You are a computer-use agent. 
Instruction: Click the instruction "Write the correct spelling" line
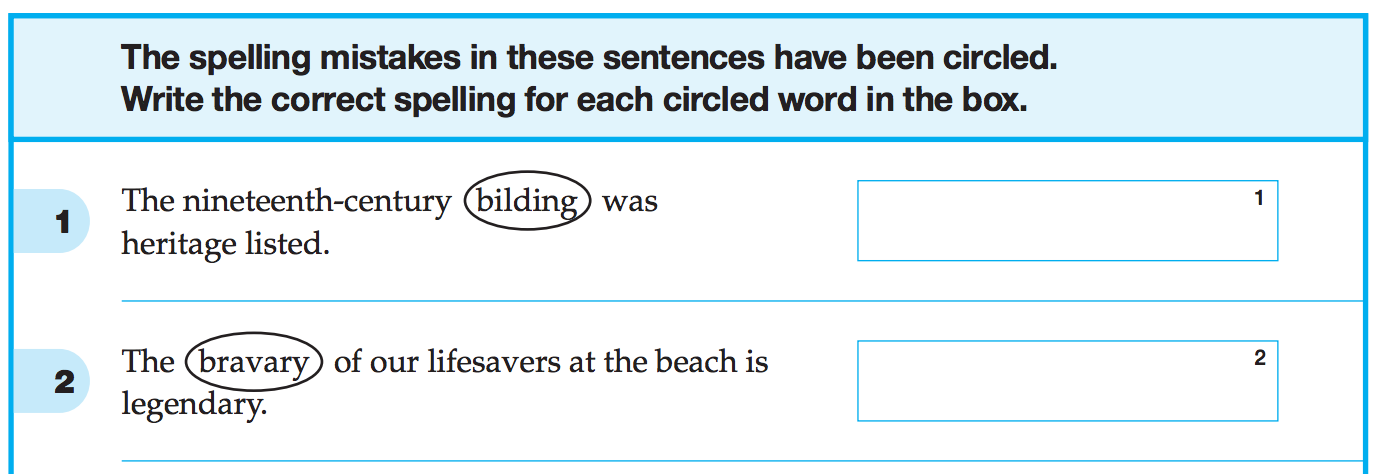574,101
